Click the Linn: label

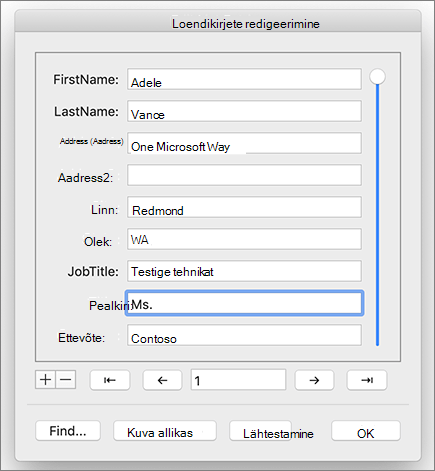click(105, 210)
